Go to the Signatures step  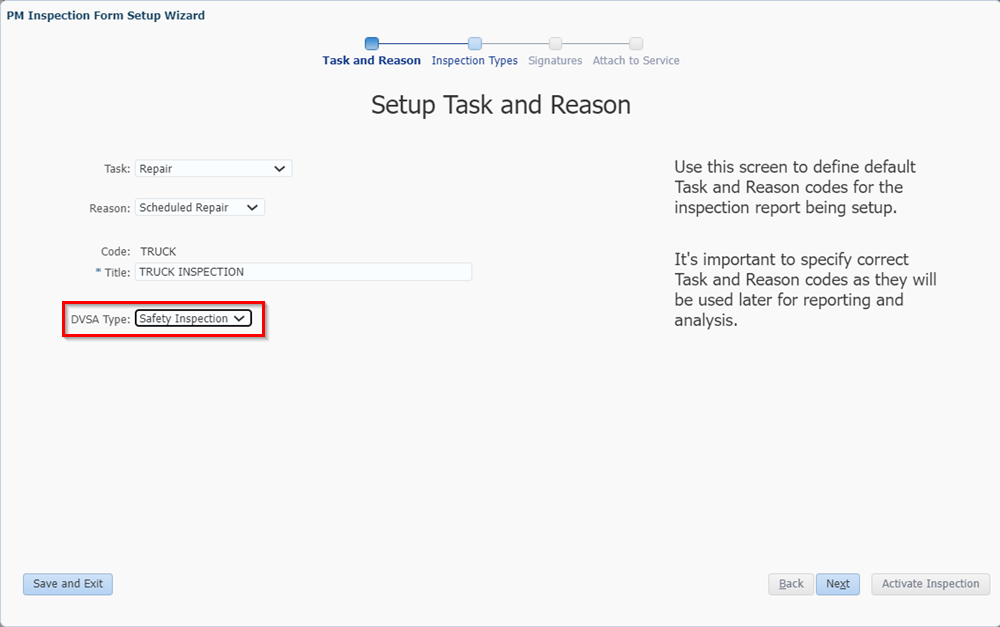pos(555,61)
